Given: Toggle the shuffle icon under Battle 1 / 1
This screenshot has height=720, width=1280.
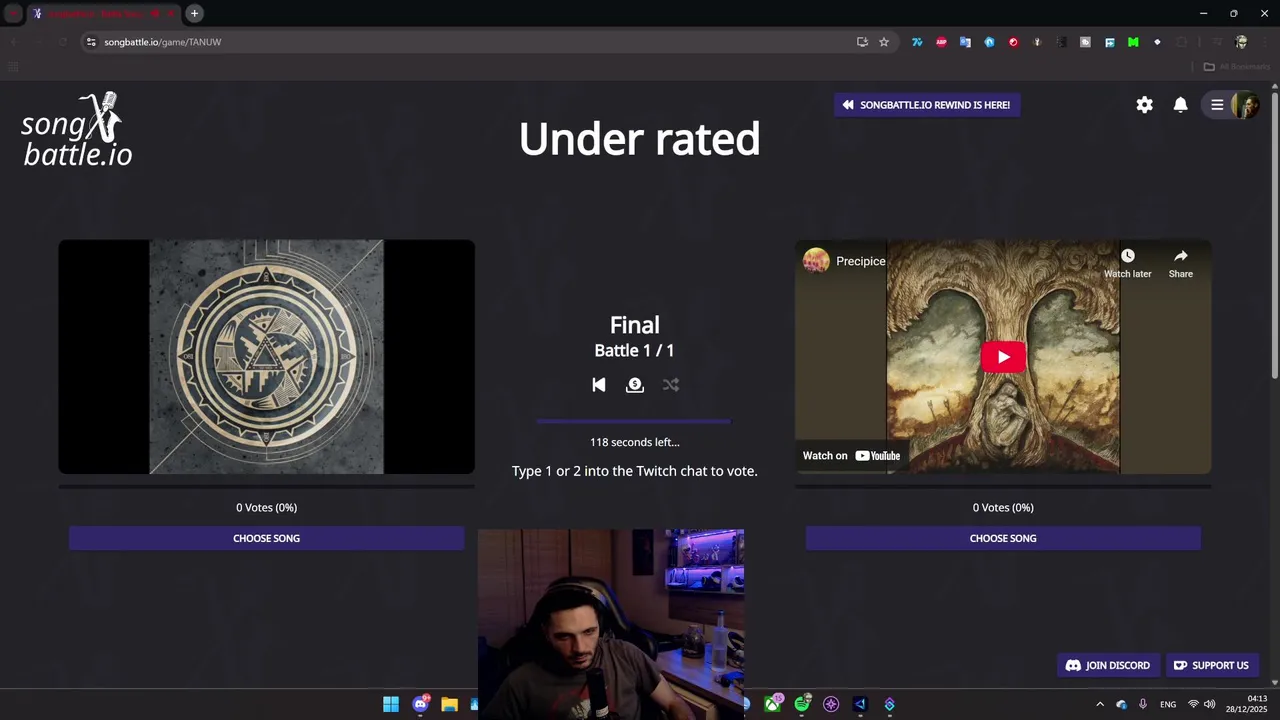Looking at the screenshot, I should point(671,385).
